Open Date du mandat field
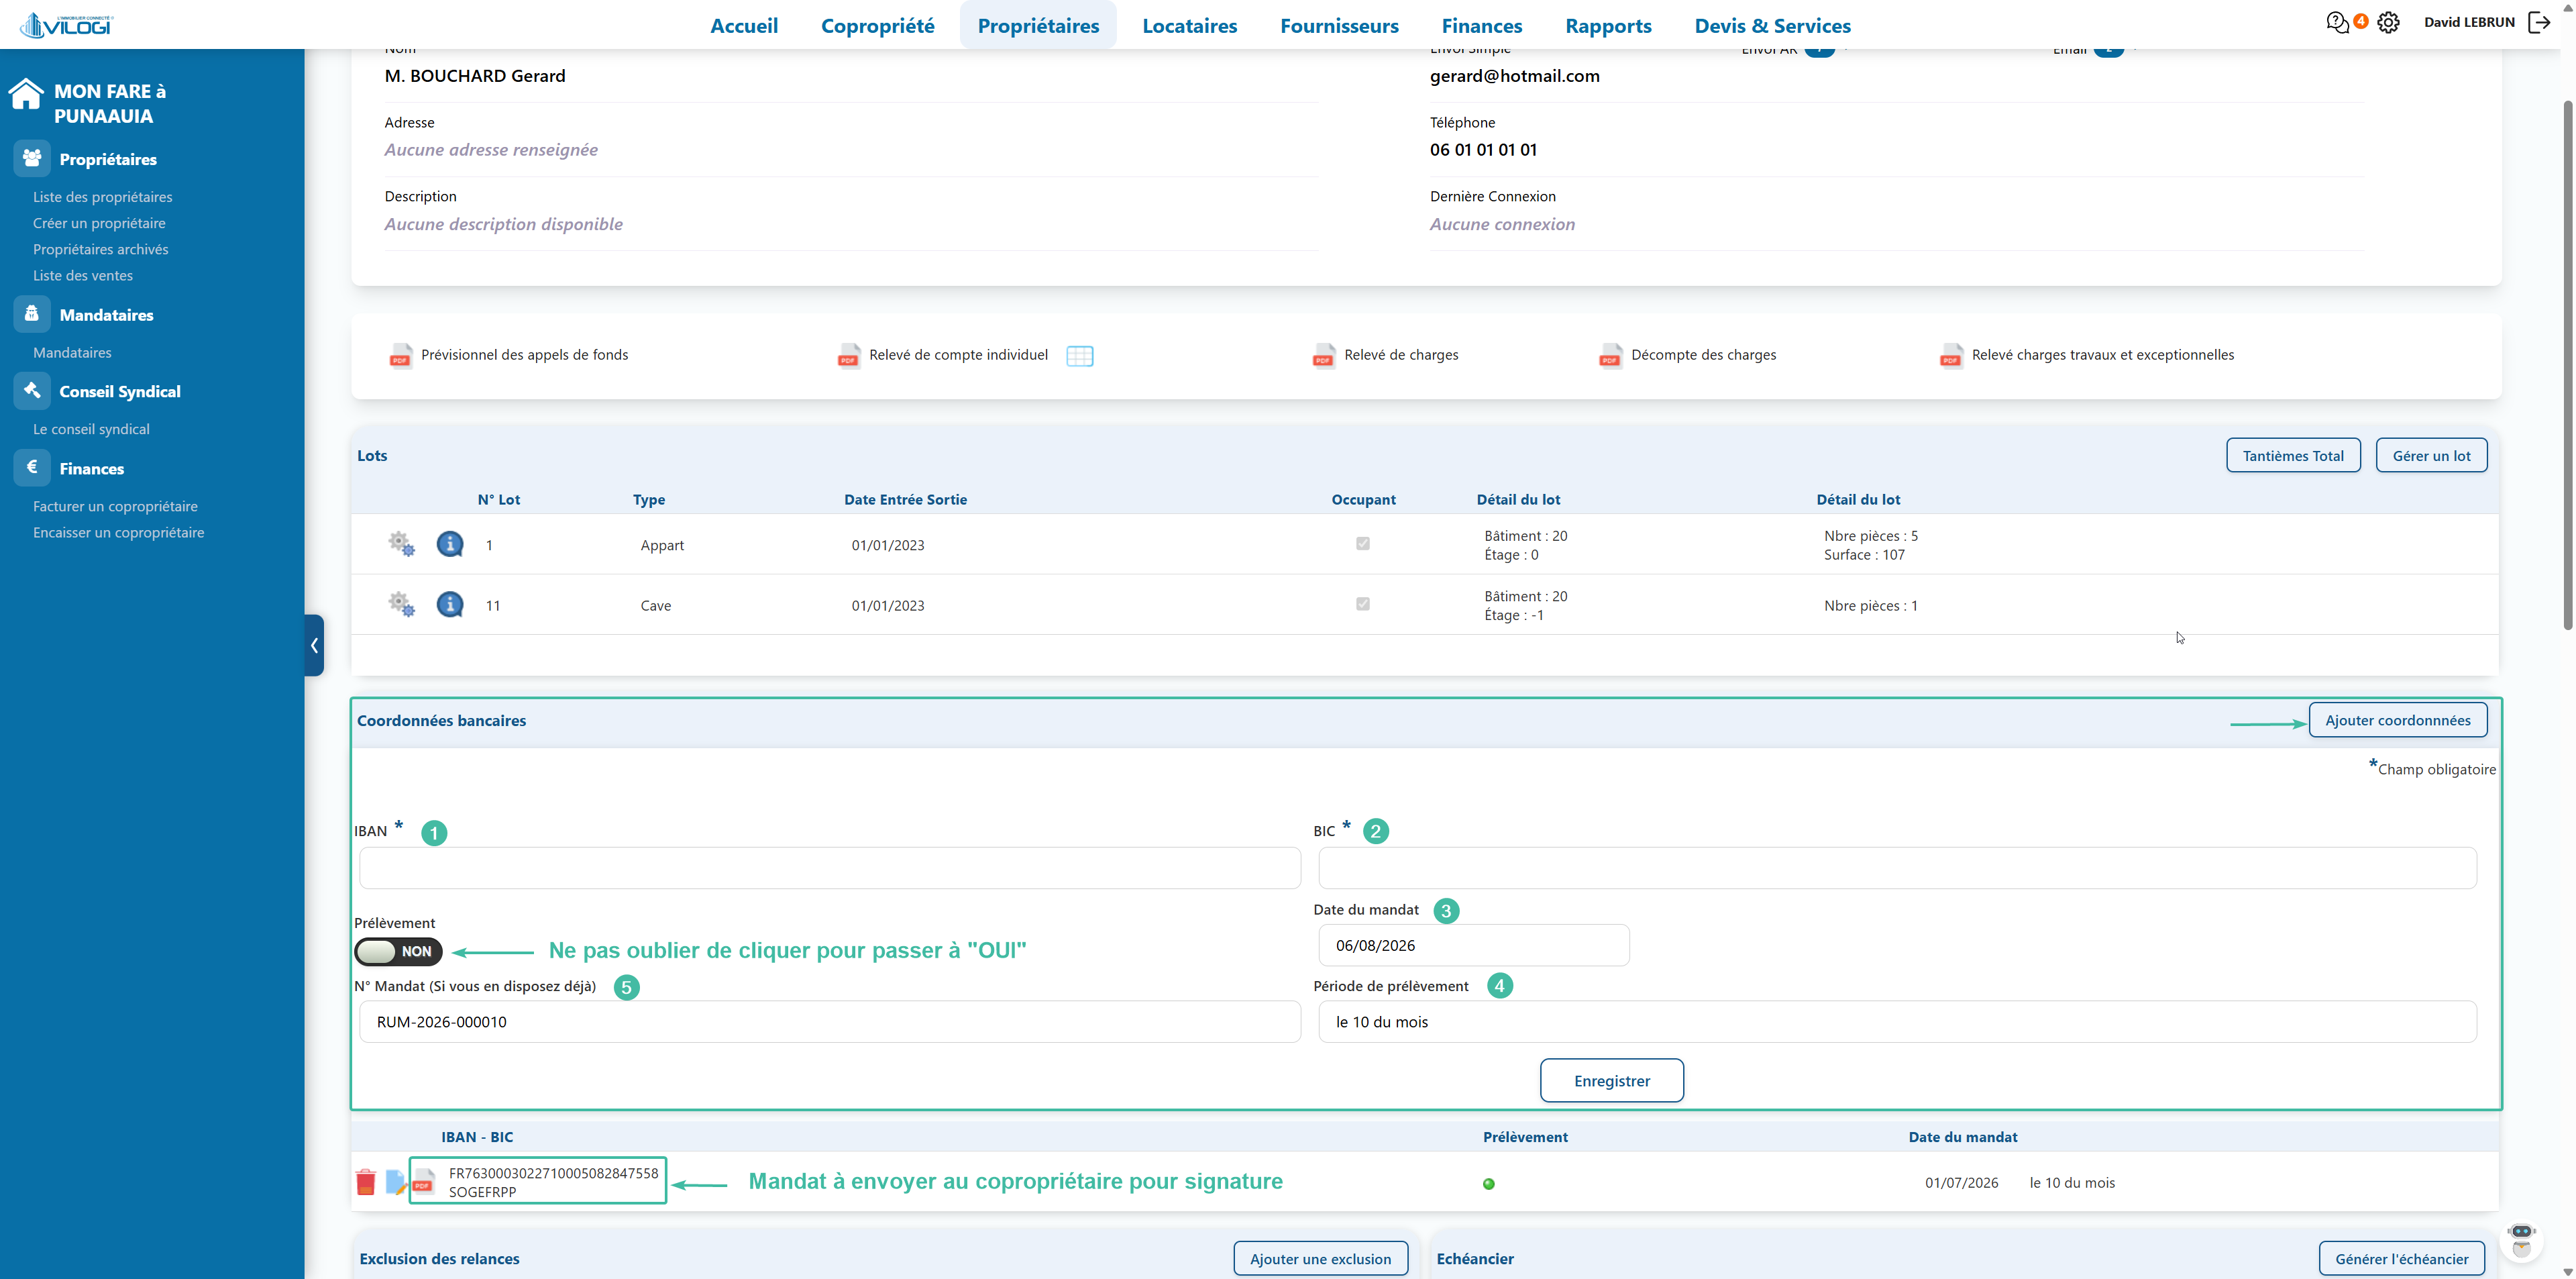The width and height of the screenshot is (2576, 1279). pos(1474,945)
